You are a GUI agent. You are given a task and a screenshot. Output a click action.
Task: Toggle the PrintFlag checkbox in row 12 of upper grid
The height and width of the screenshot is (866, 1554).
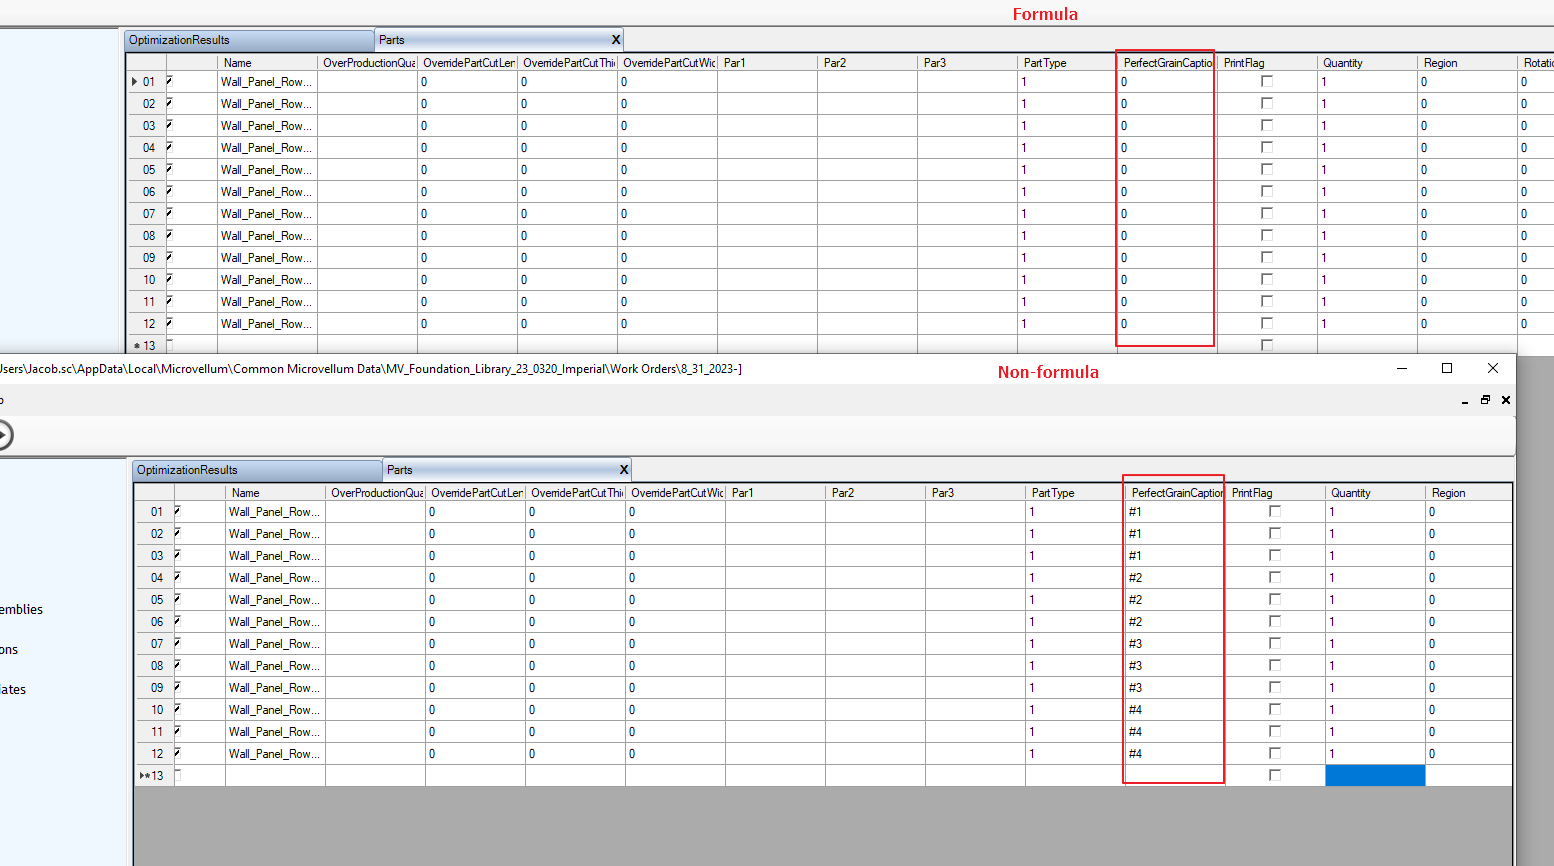(x=1267, y=324)
